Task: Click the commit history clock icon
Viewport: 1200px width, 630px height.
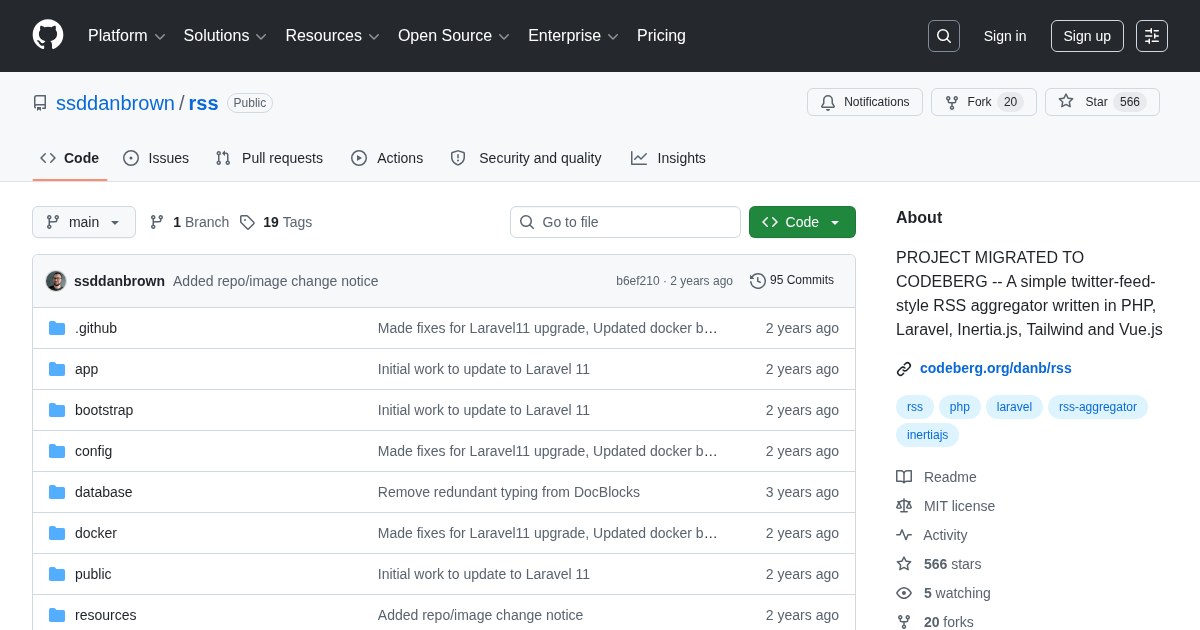Action: (x=758, y=281)
